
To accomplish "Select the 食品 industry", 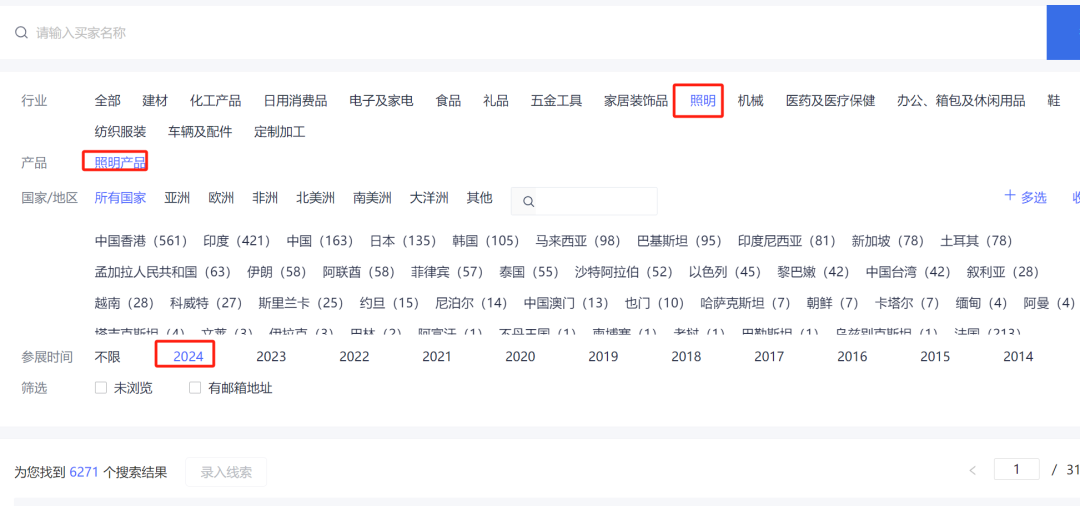I will [448, 101].
